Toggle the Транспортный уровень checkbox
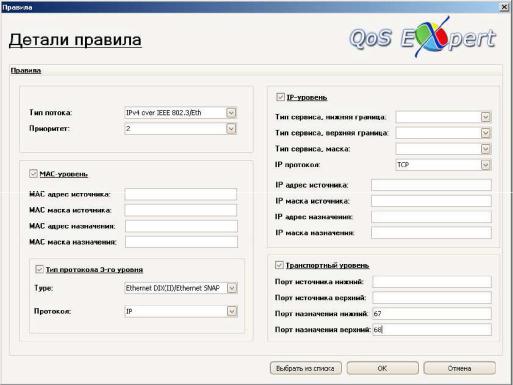Viewport: 513px width, 385px height. pyautogui.click(x=279, y=265)
